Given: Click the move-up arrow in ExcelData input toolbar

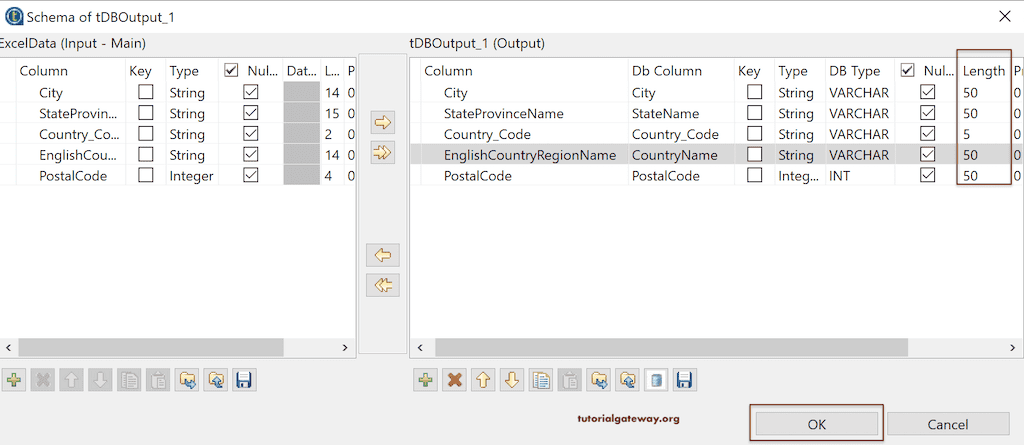Looking at the screenshot, I should pos(71,380).
